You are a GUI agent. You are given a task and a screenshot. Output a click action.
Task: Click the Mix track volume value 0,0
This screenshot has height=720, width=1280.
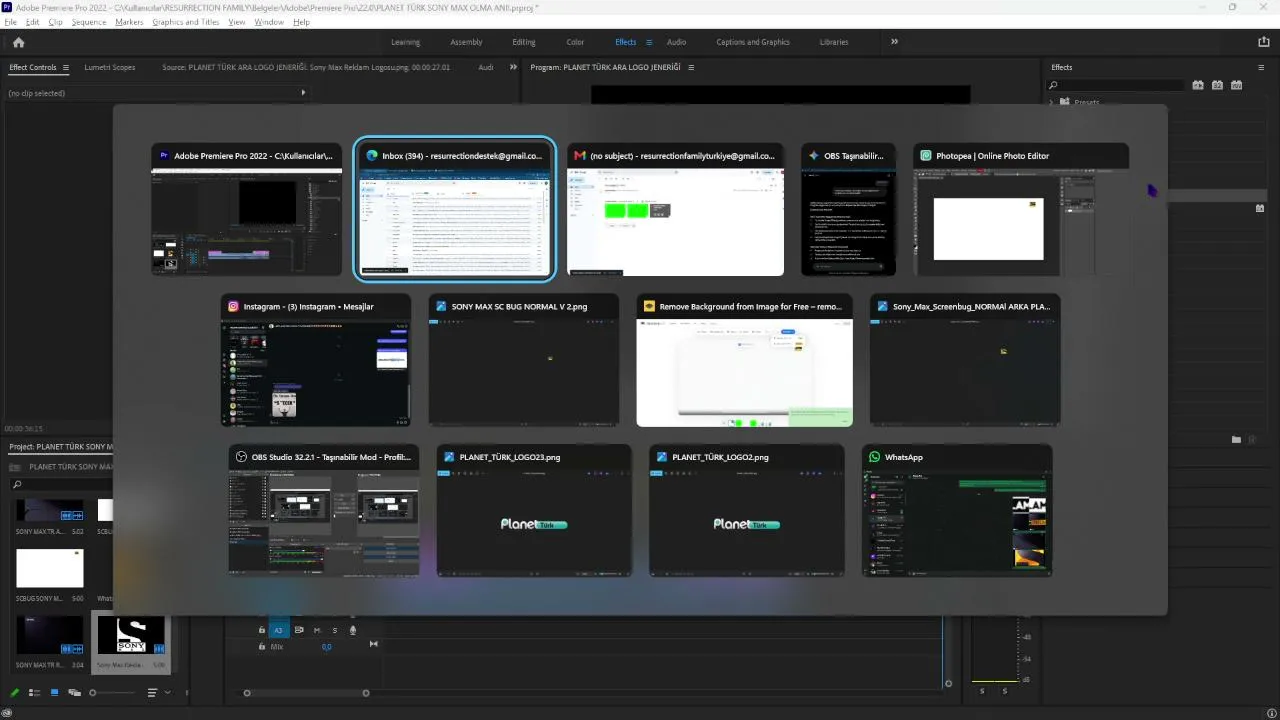[326, 647]
